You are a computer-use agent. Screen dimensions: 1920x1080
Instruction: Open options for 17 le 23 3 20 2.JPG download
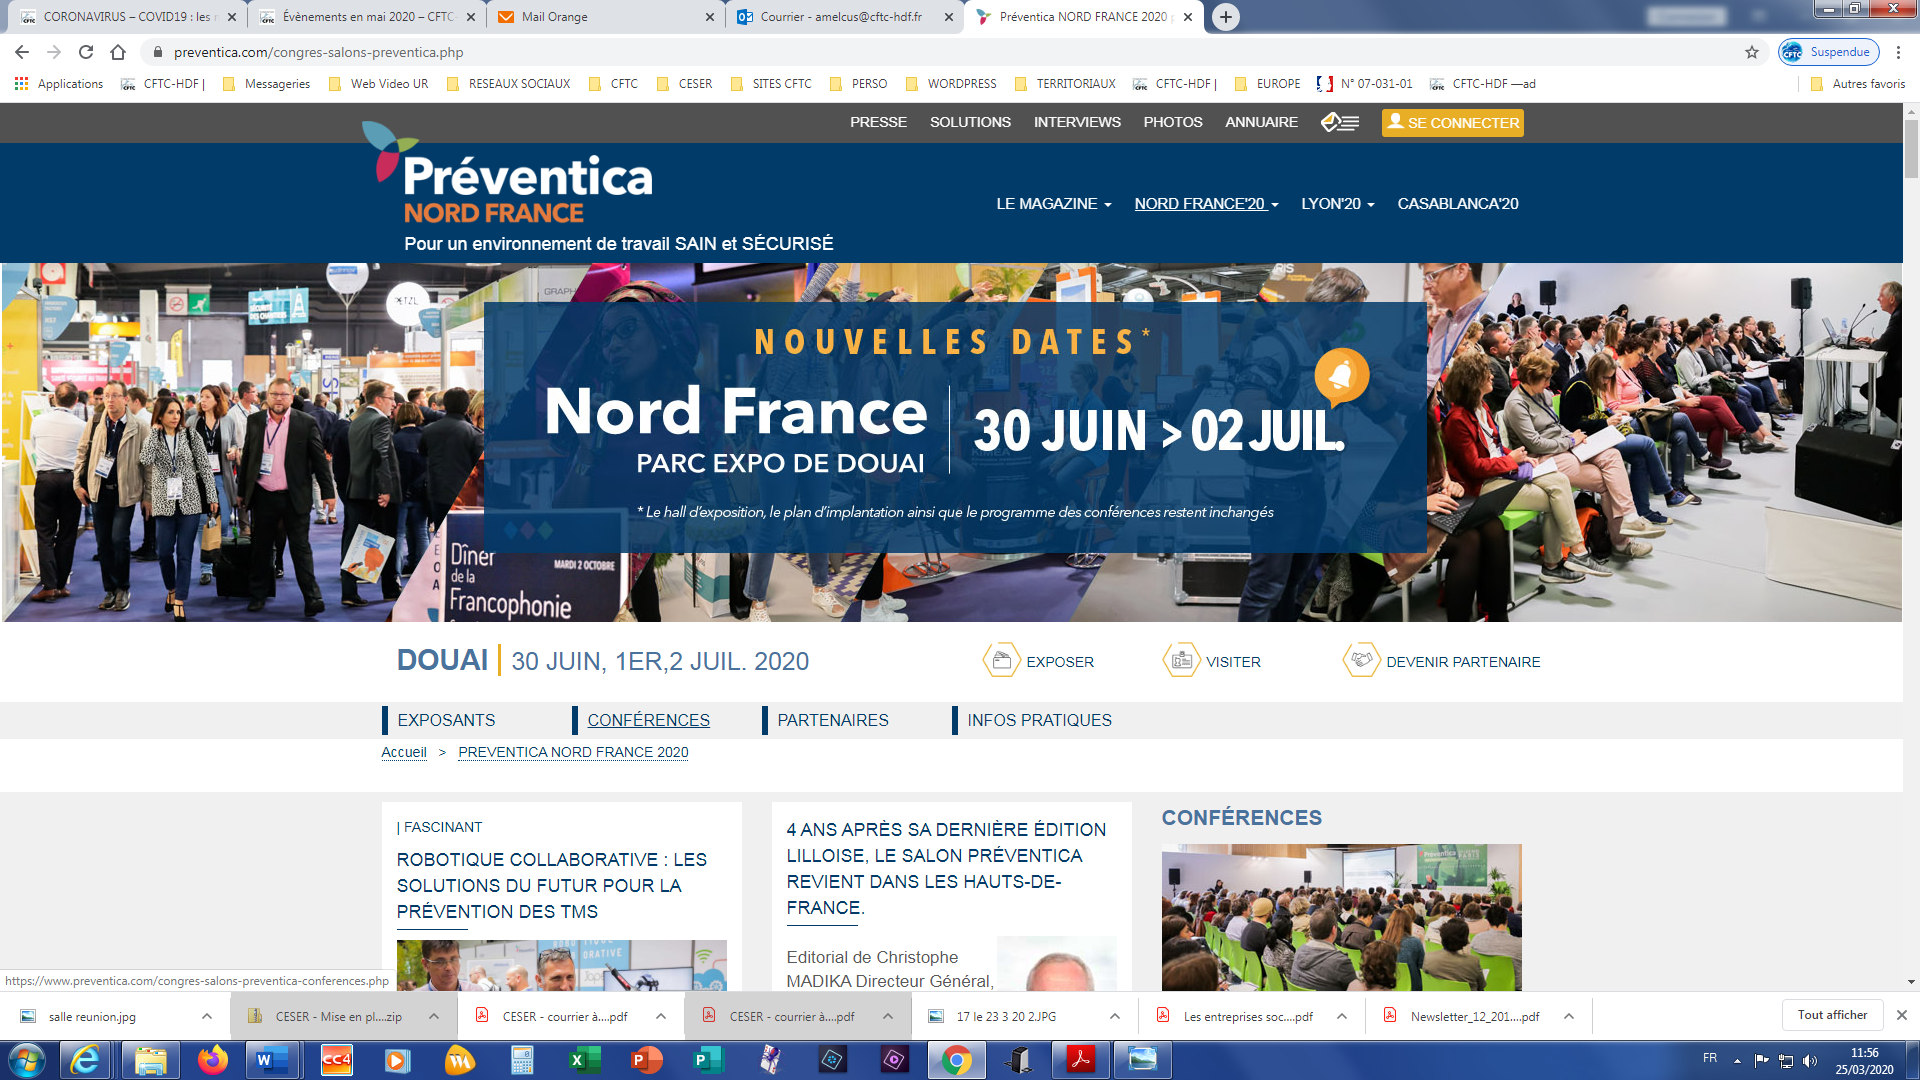[1114, 1016]
